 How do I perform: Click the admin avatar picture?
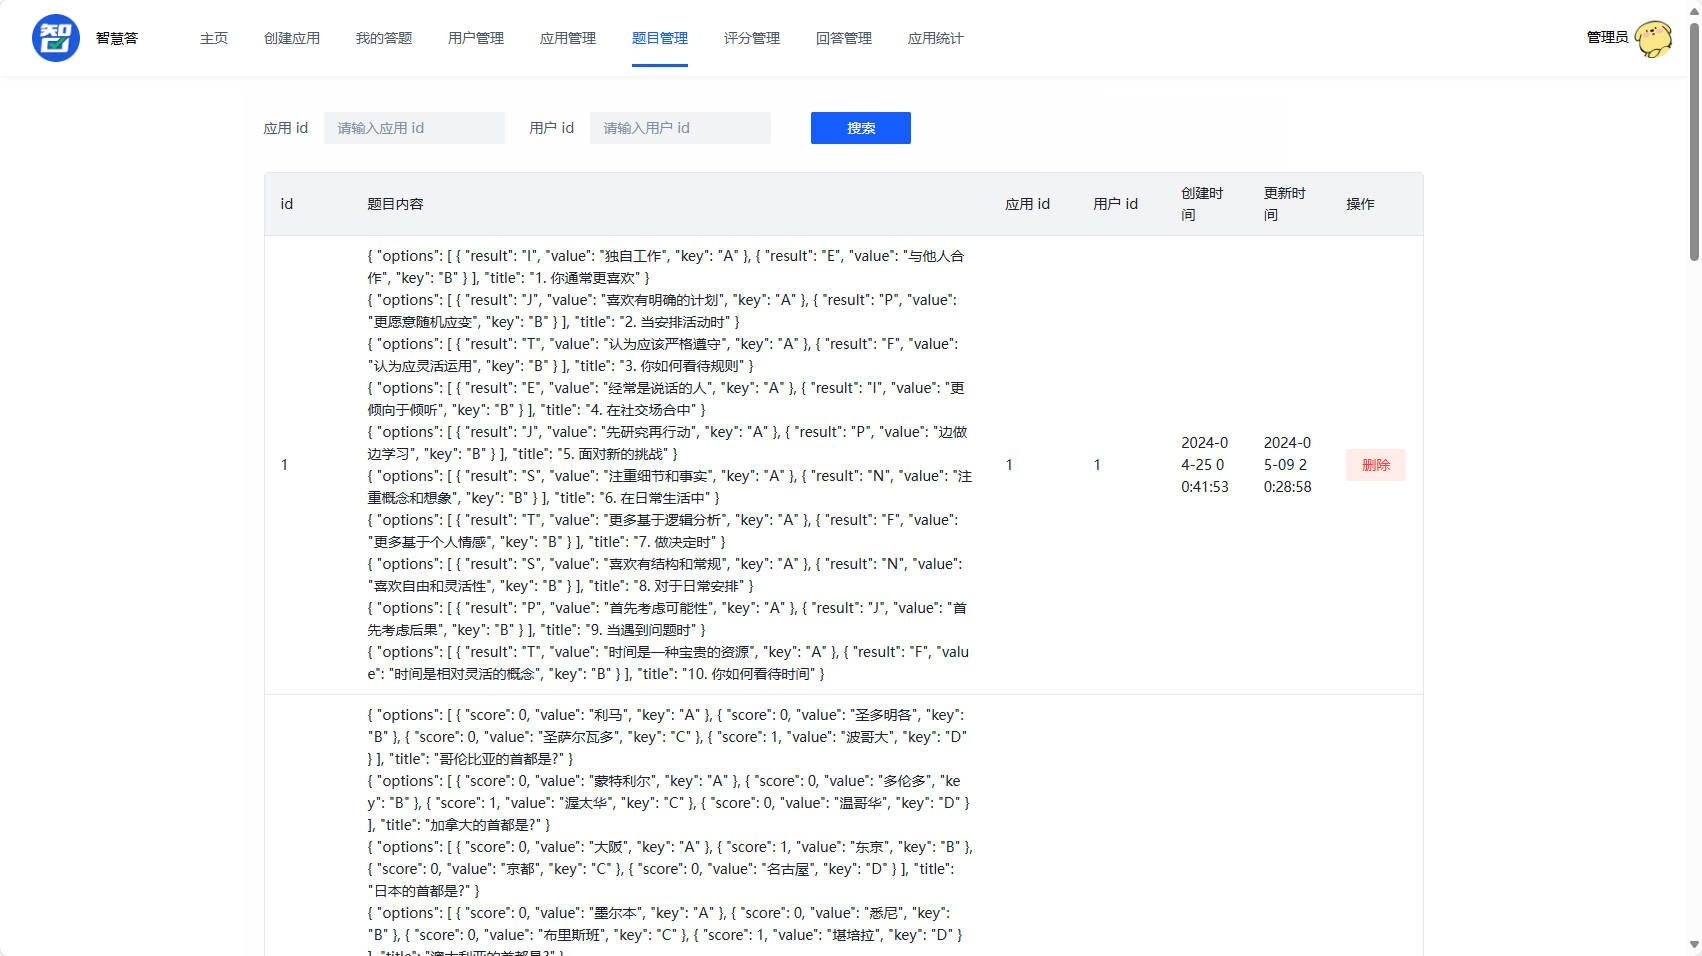(x=1653, y=38)
